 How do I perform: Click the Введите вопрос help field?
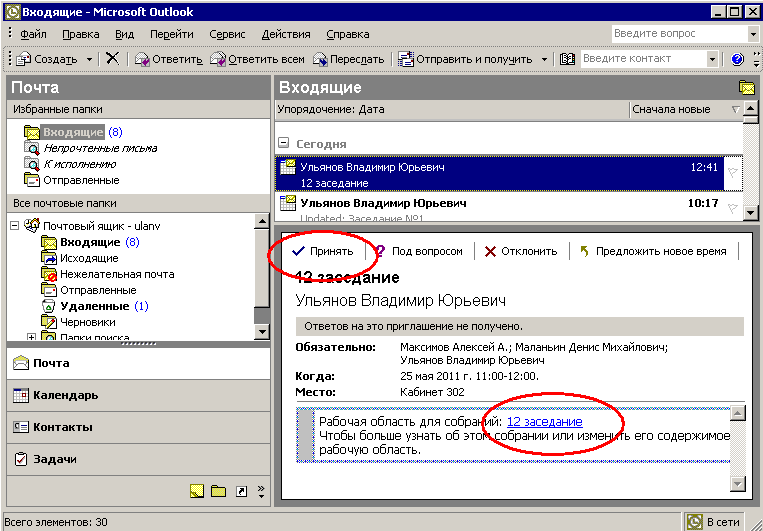tap(679, 34)
